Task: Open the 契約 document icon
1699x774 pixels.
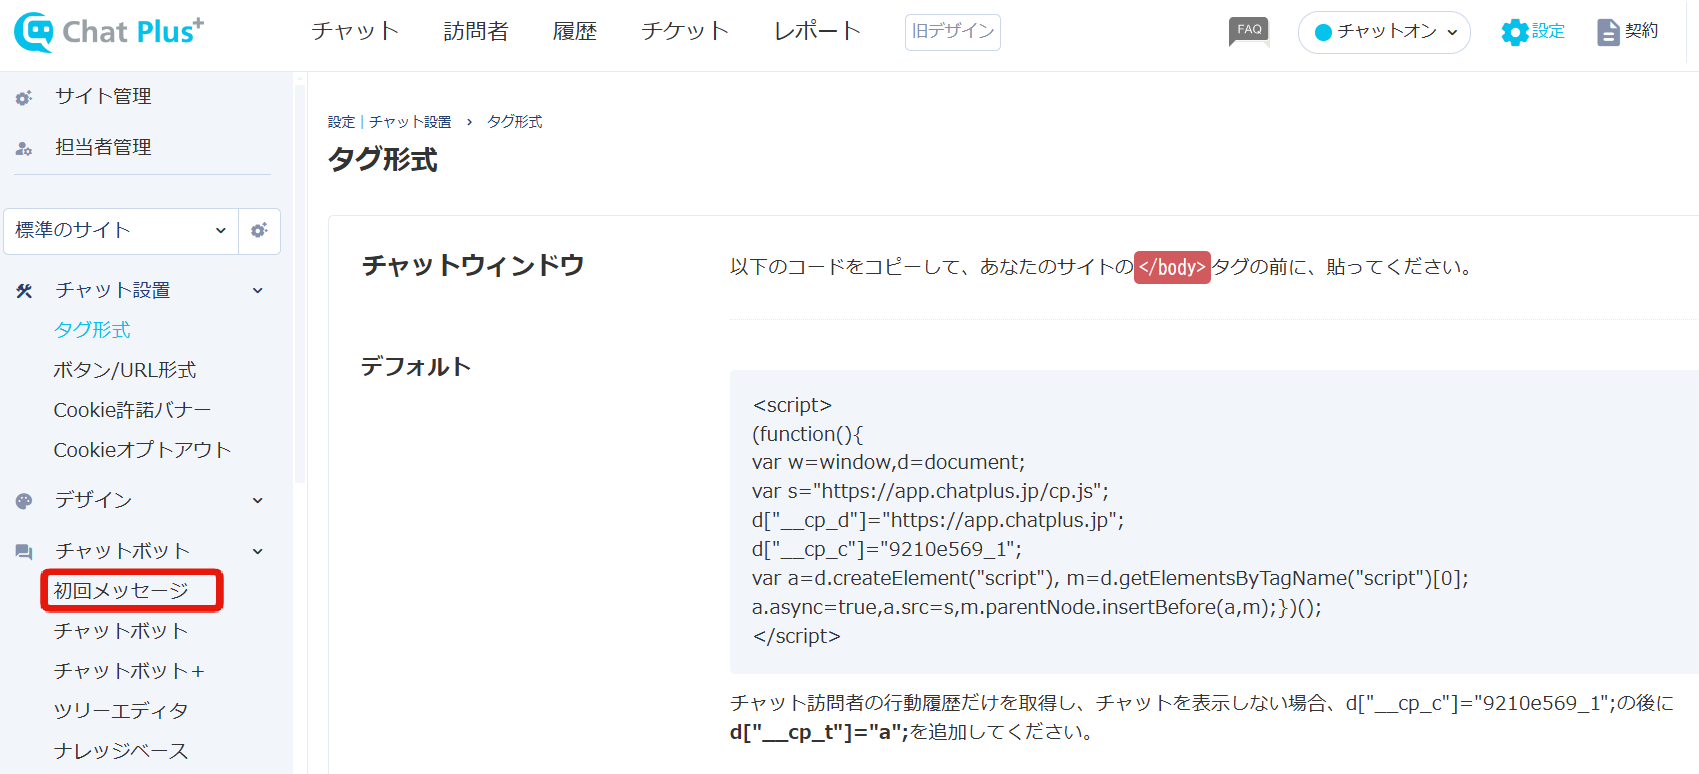Action: pos(1608,32)
